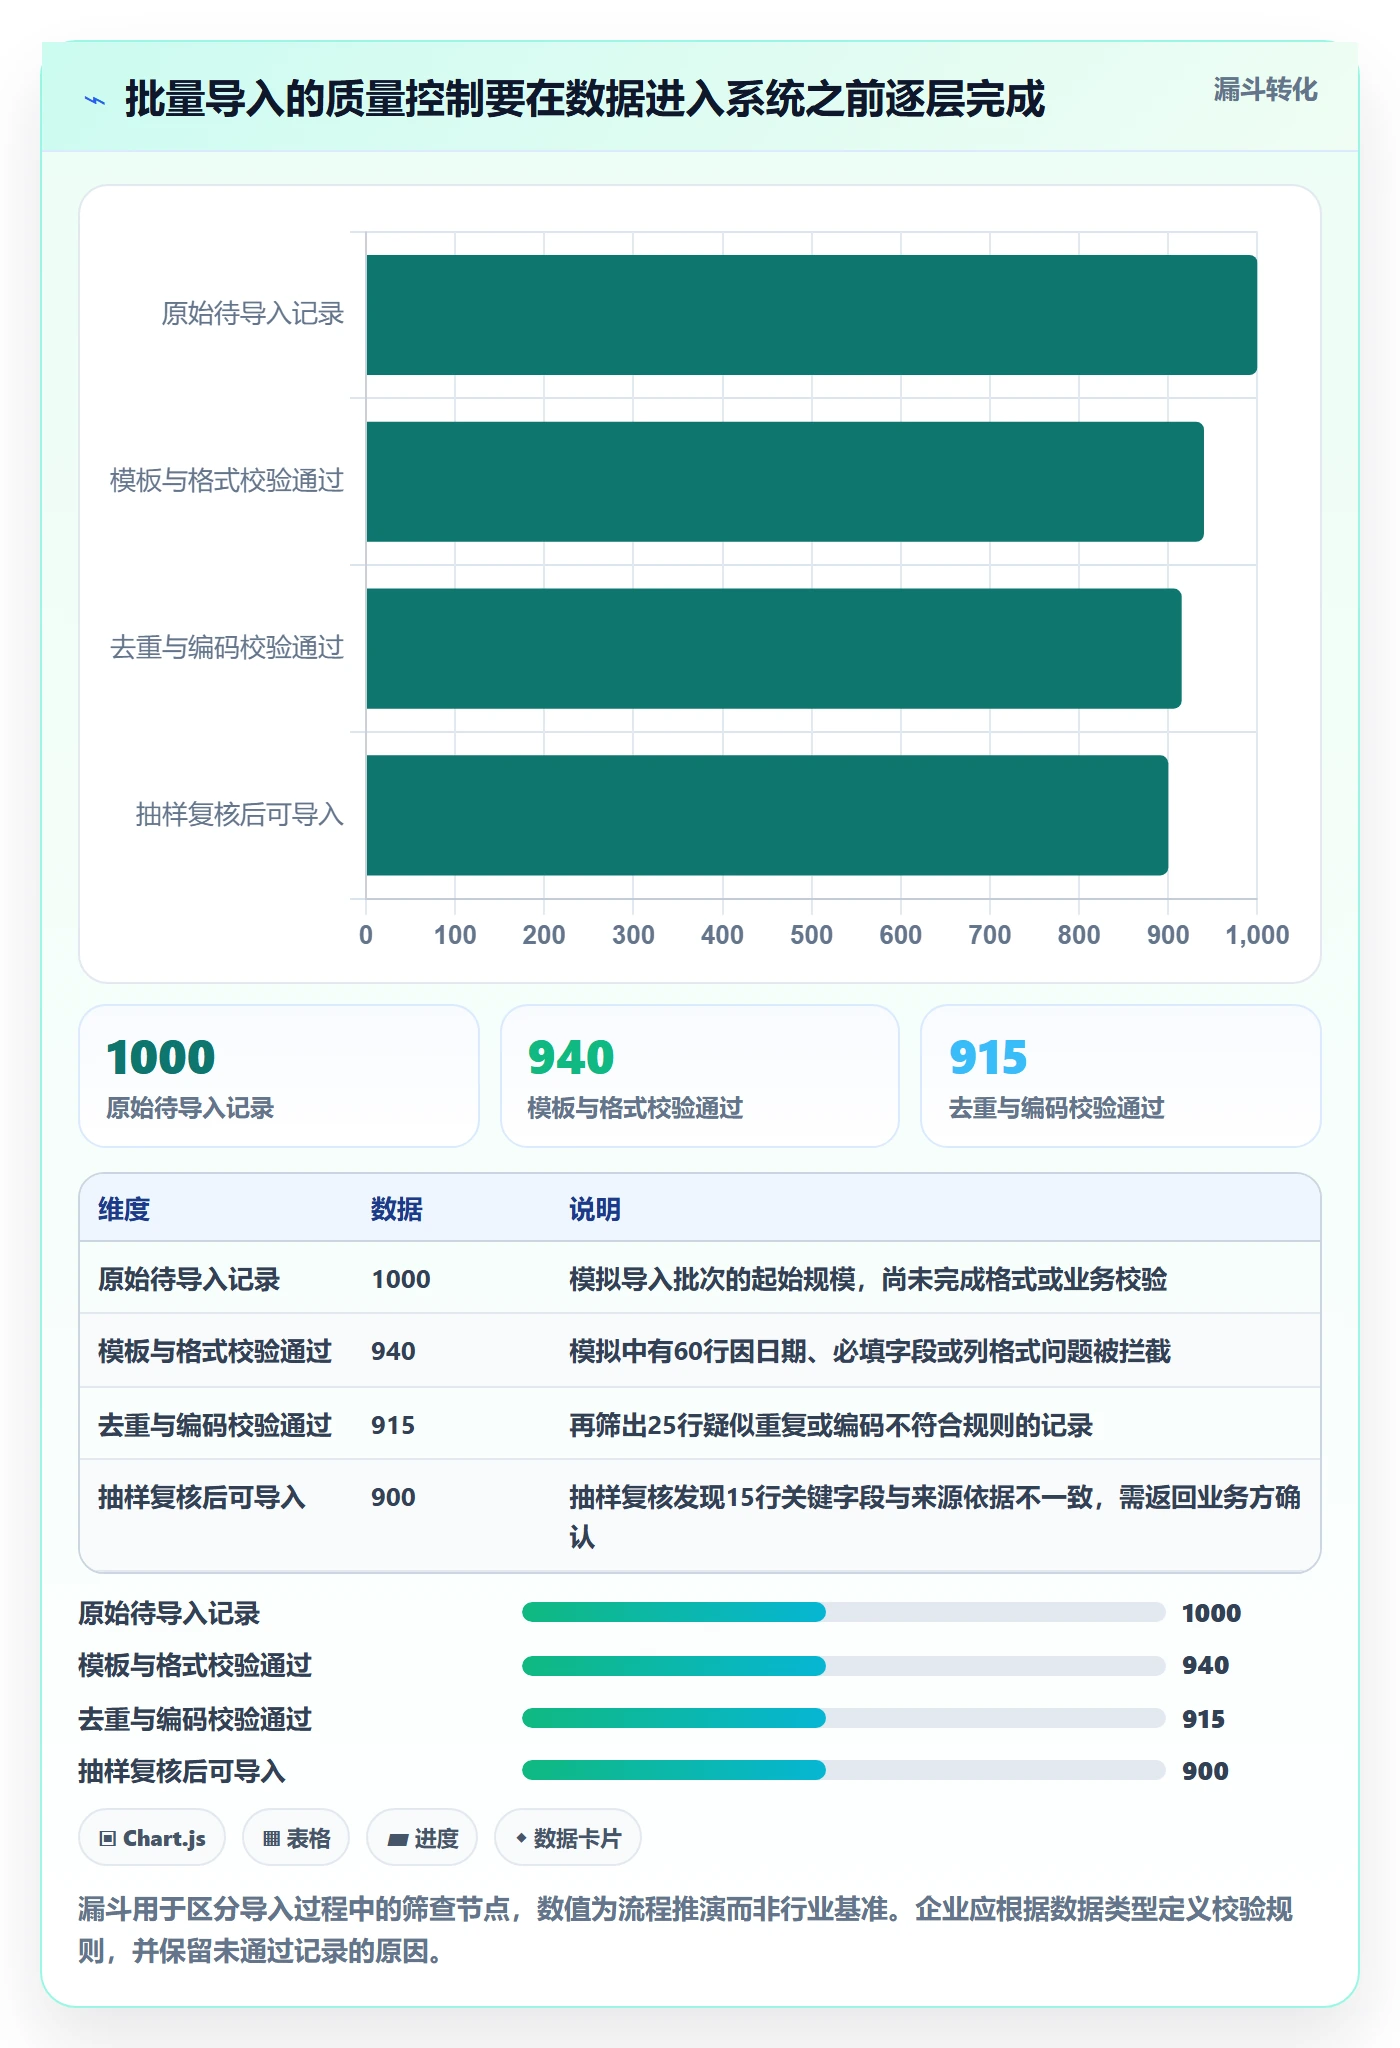Click the 数据卡片 tag chip
Viewport: 1400px width, 2048px height.
pyautogui.click(x=568, y=1838)
